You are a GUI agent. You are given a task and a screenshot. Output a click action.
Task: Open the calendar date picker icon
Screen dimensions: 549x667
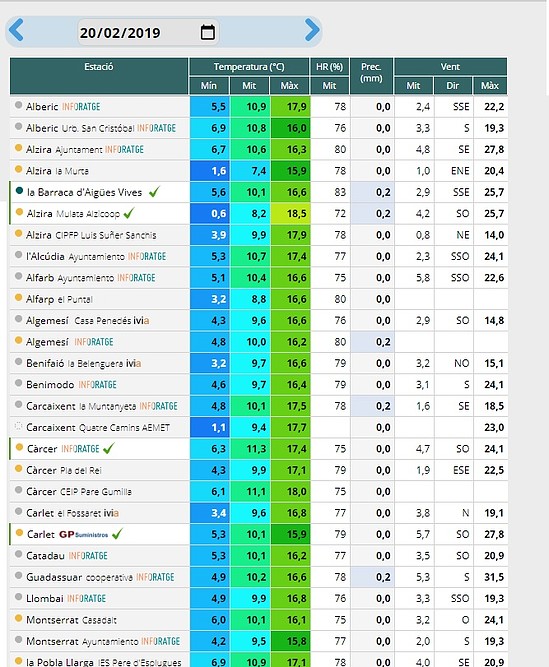[208, 32]
